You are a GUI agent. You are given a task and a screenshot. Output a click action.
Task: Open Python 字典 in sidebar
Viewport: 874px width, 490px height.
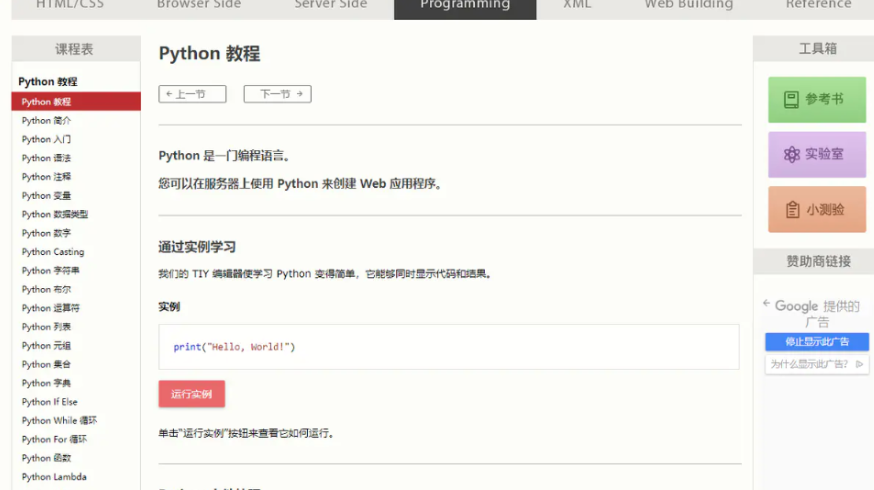click(46, 383)
